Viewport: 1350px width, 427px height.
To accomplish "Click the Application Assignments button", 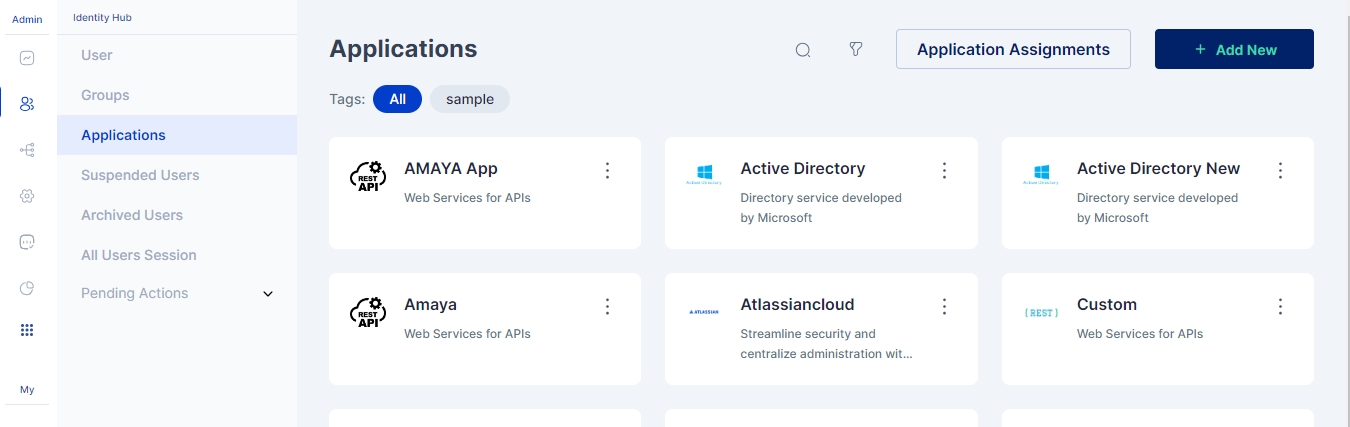I will click(x=1012, y=49).
